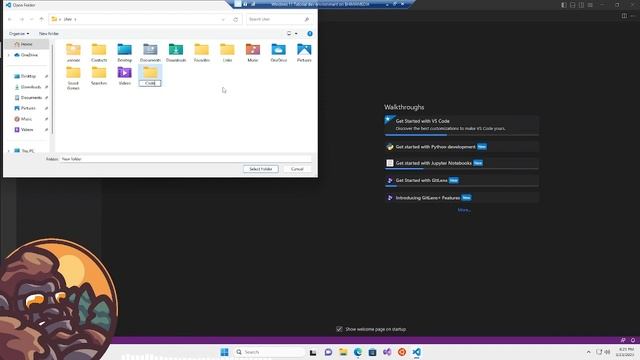This screenshot has height=360, width=640.
Task: Show hidden system tray icons
Action: (589, 352)
